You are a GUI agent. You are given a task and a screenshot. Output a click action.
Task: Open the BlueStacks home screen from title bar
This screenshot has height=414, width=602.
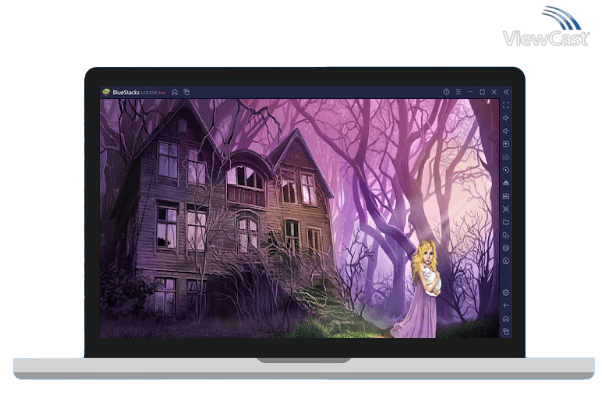pyautogui.click(x=175, y=92)
